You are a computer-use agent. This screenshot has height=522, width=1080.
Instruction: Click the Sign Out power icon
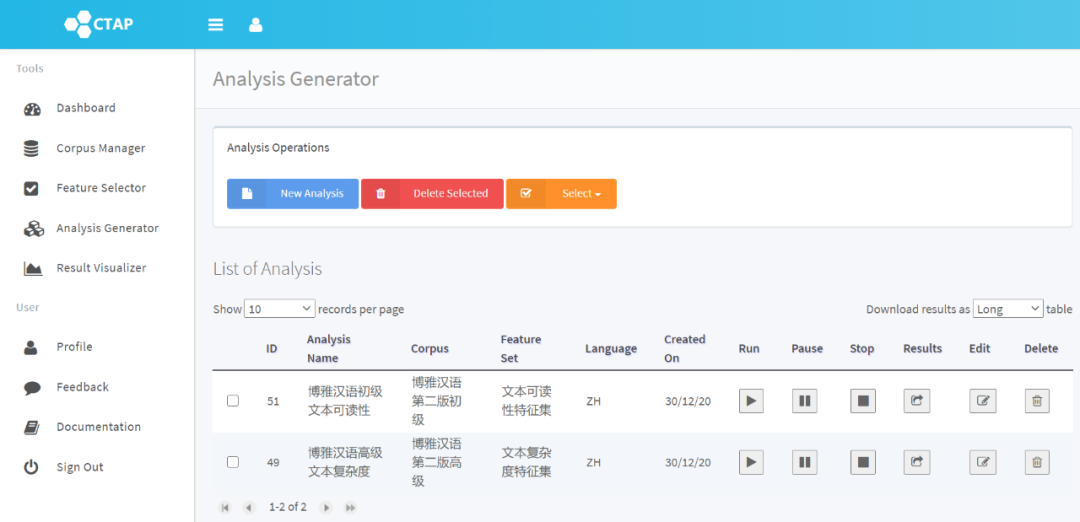click(x=31, y=468)
